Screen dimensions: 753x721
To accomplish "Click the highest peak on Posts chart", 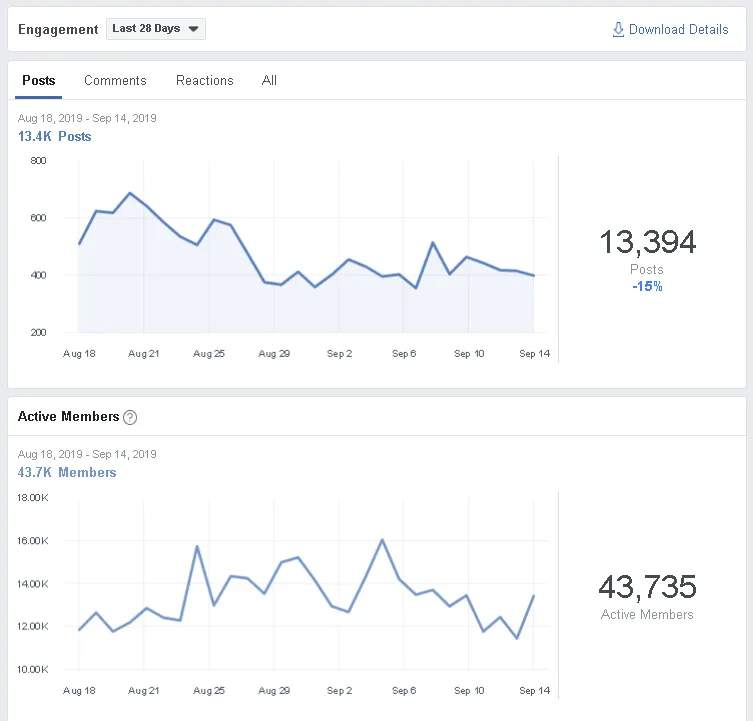I will (x=130, y=193).
